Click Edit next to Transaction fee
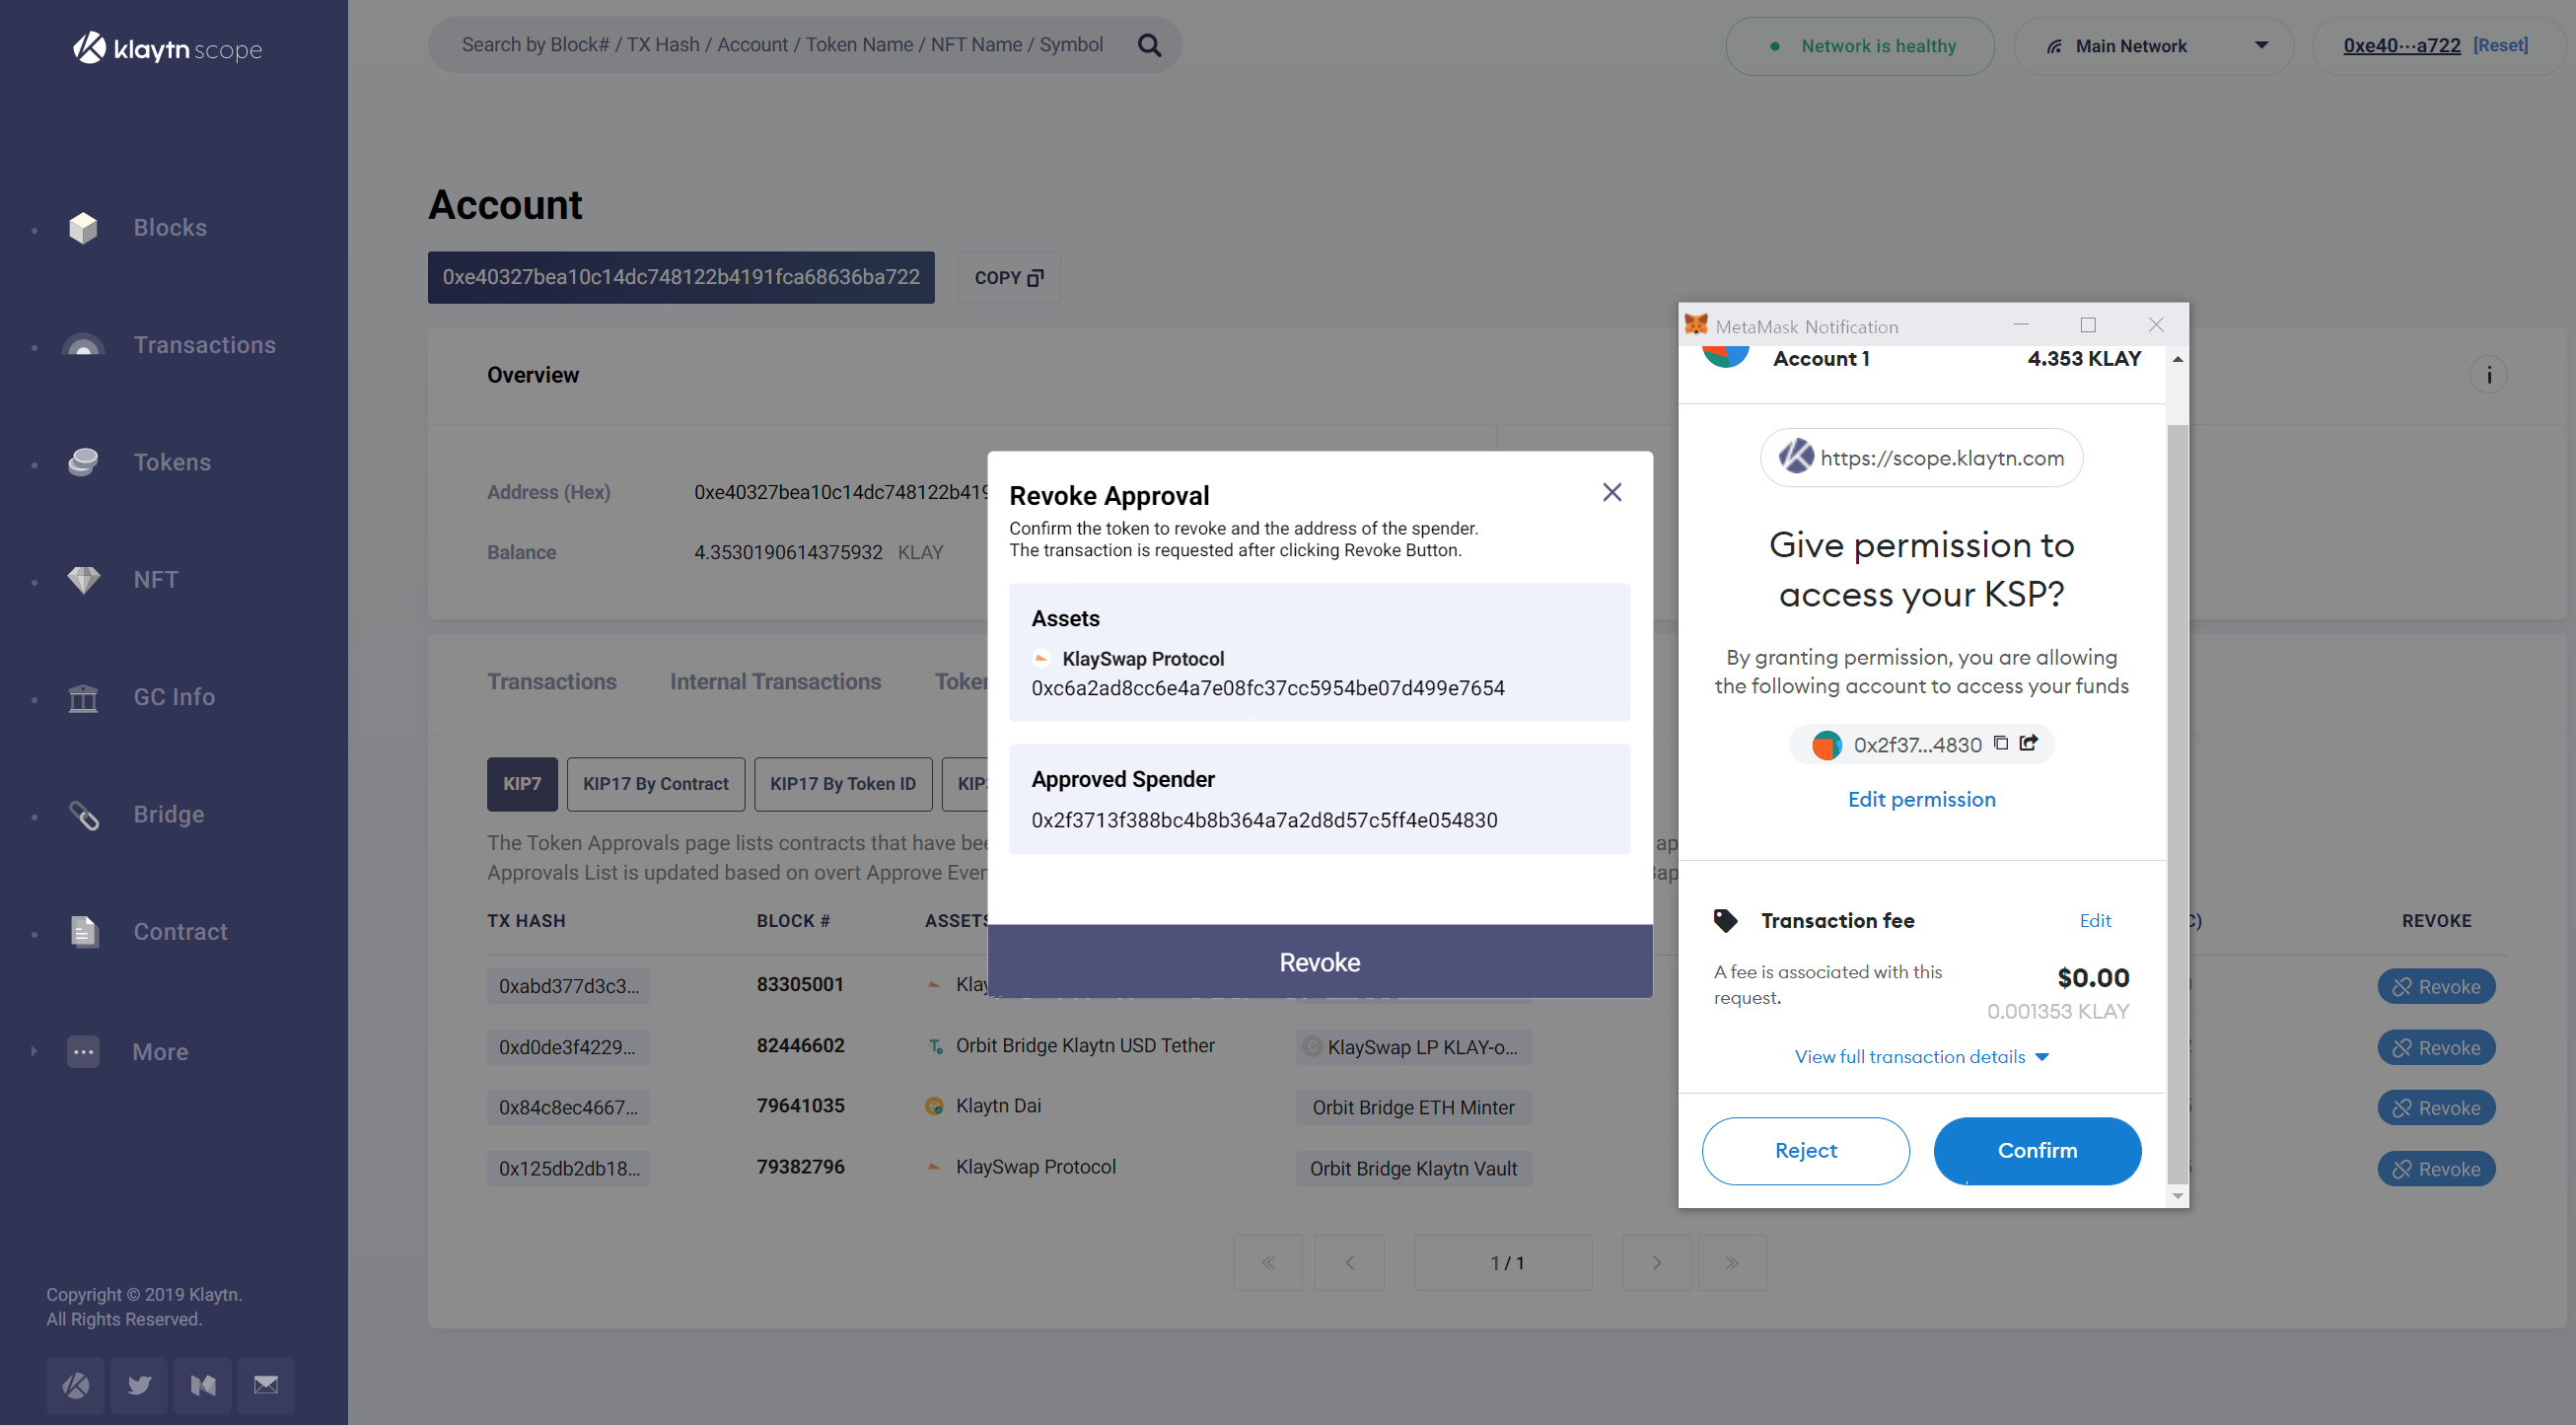Screen dimensions: 2576x1425 [x=2095, y=921]
